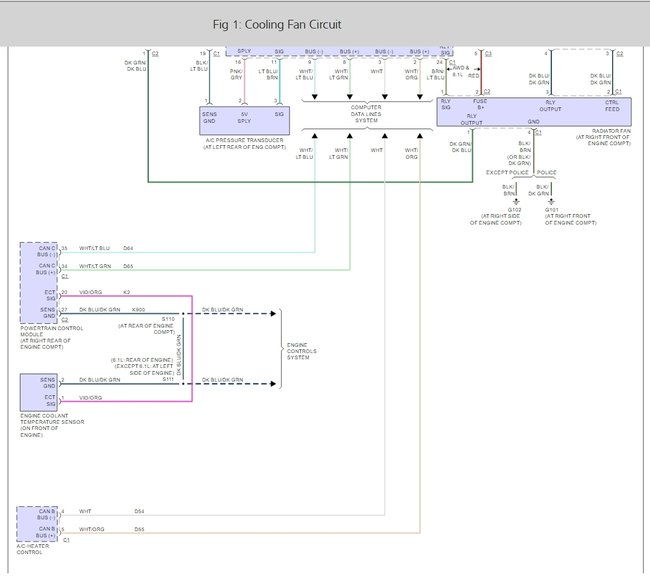
Task: Click 'CTRL FEED' terminal in the radiator fan box
Action: point(612,106)
